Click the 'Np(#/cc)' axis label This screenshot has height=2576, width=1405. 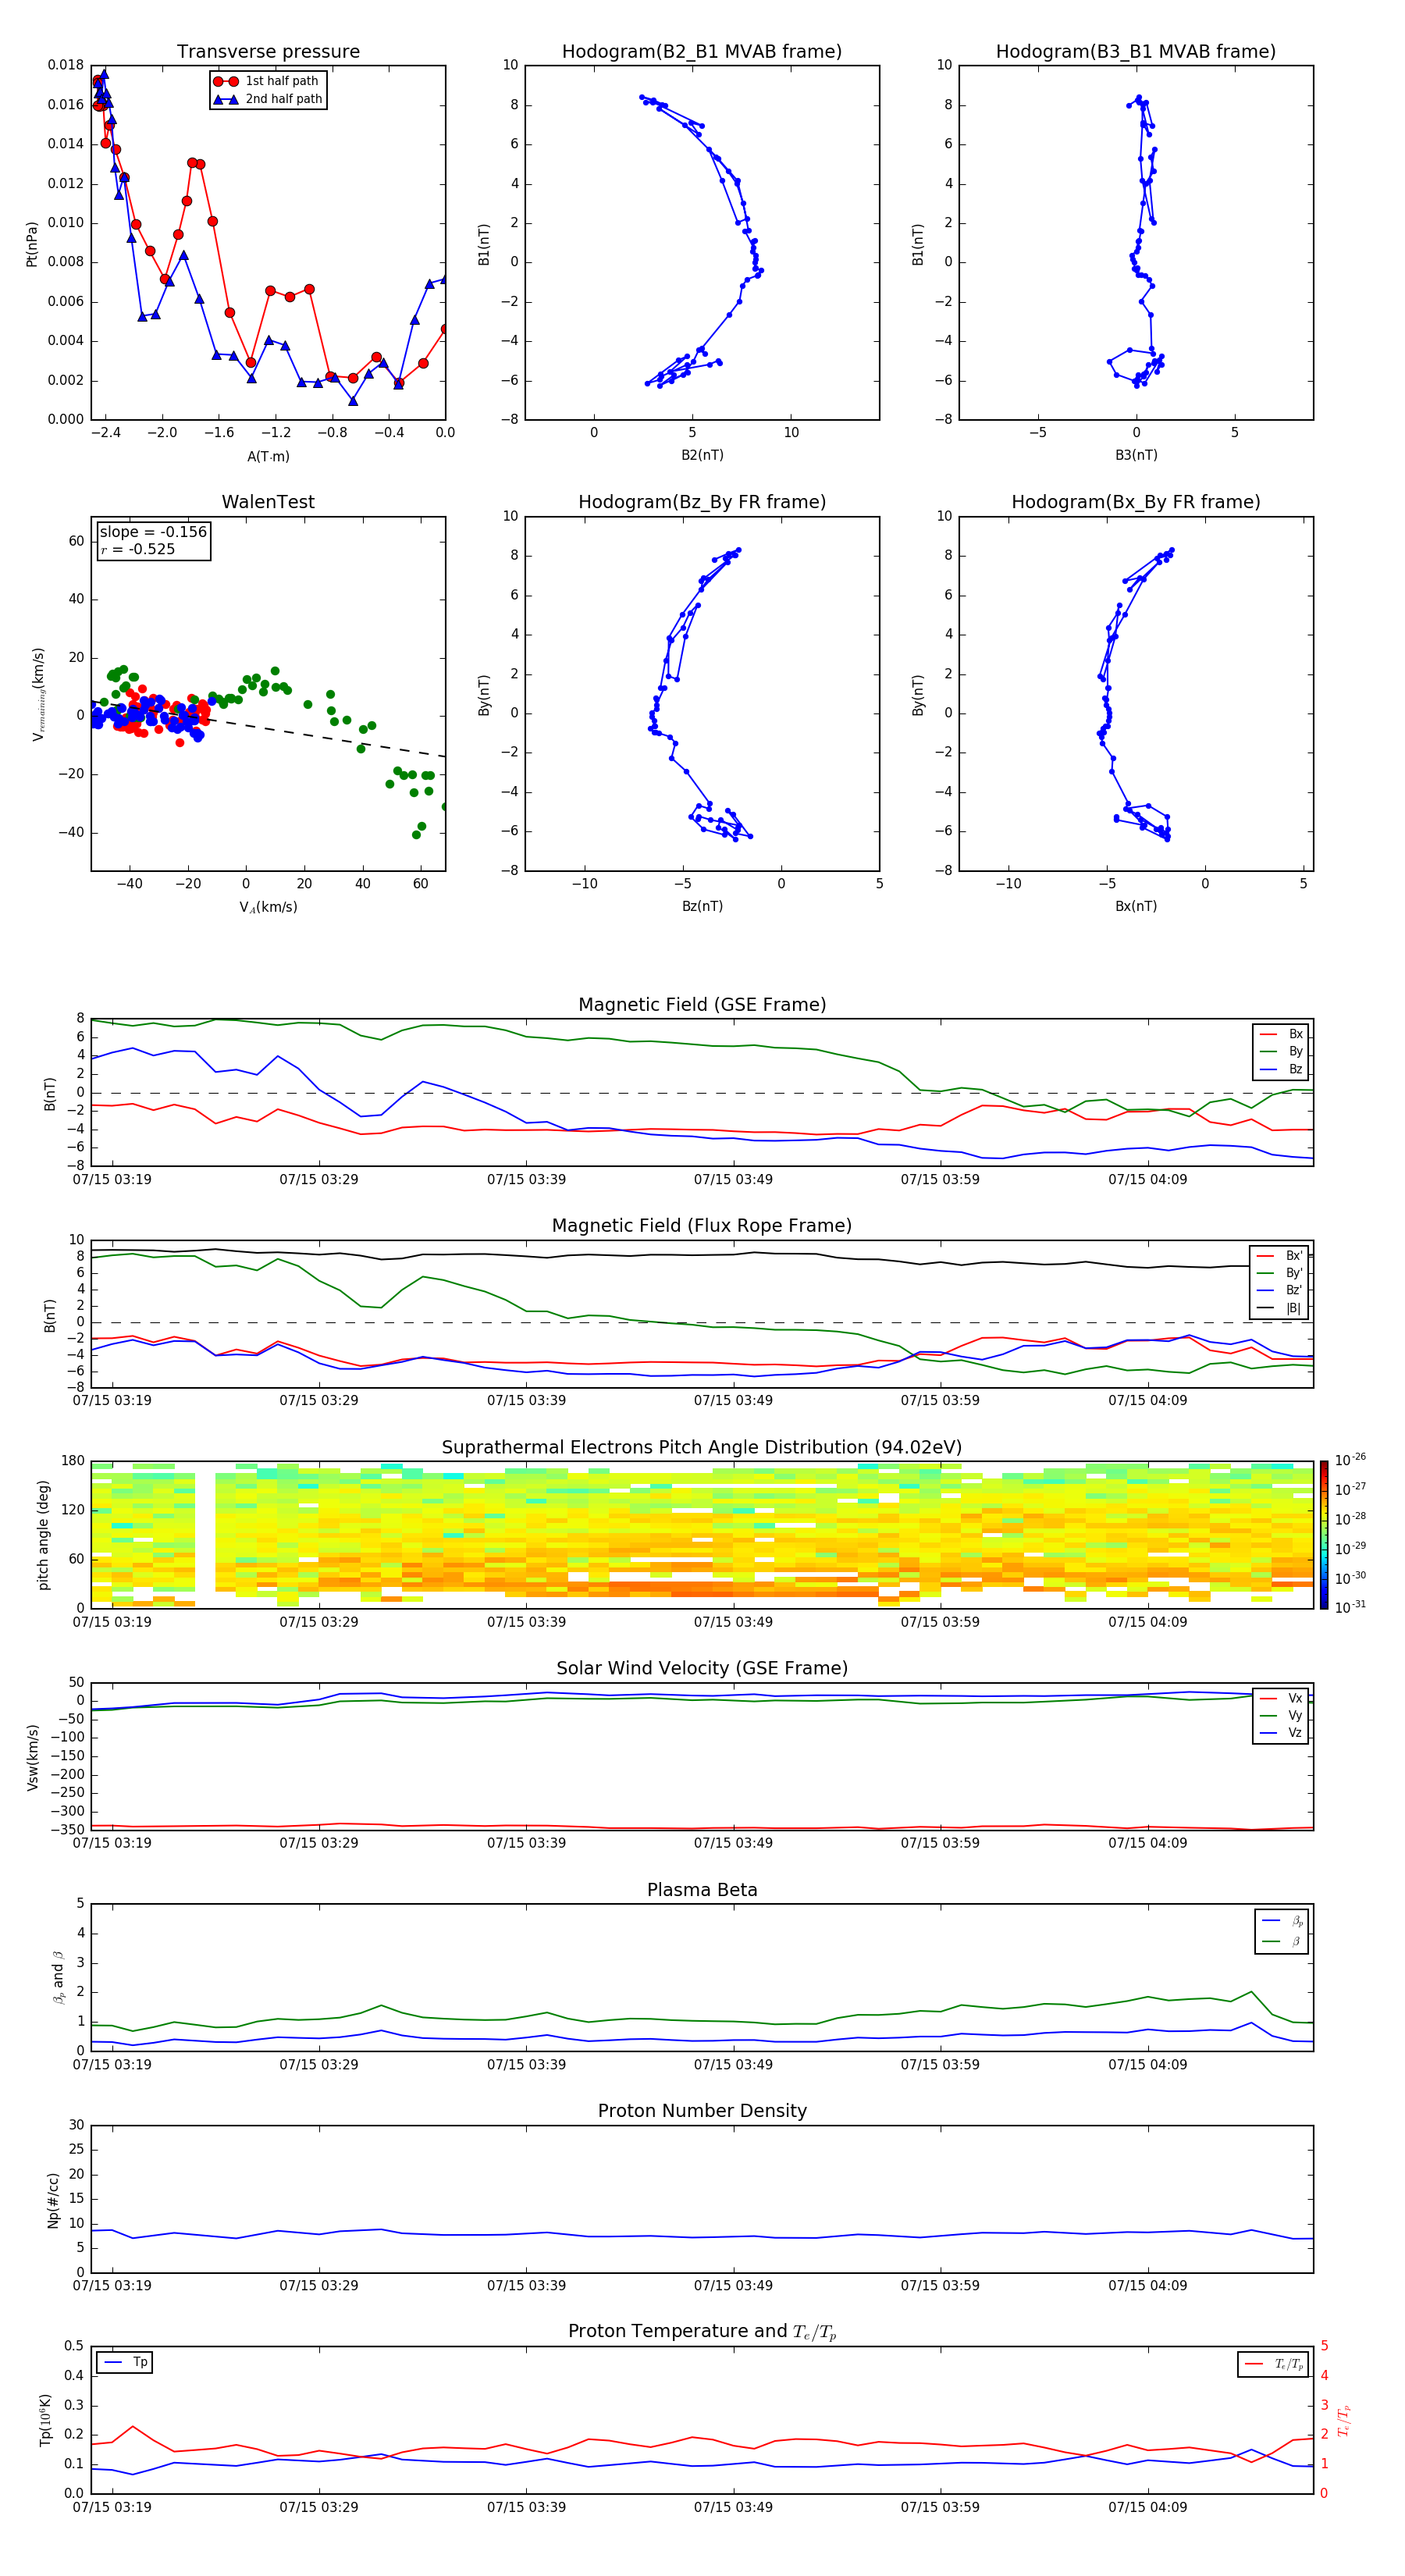[53, 2200]
